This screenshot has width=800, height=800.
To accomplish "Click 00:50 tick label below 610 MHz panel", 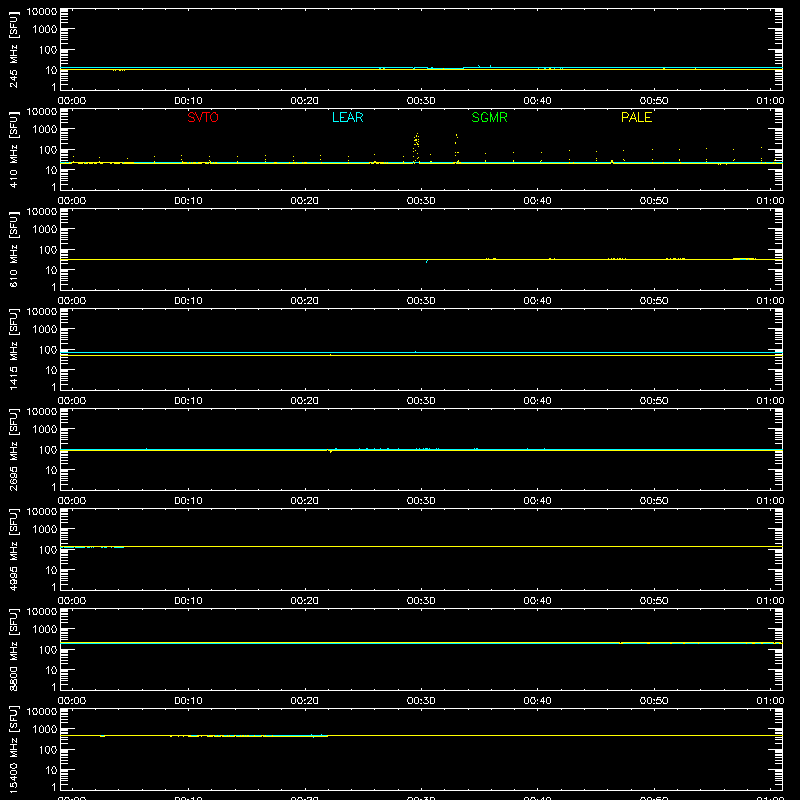I will (654, 301).
